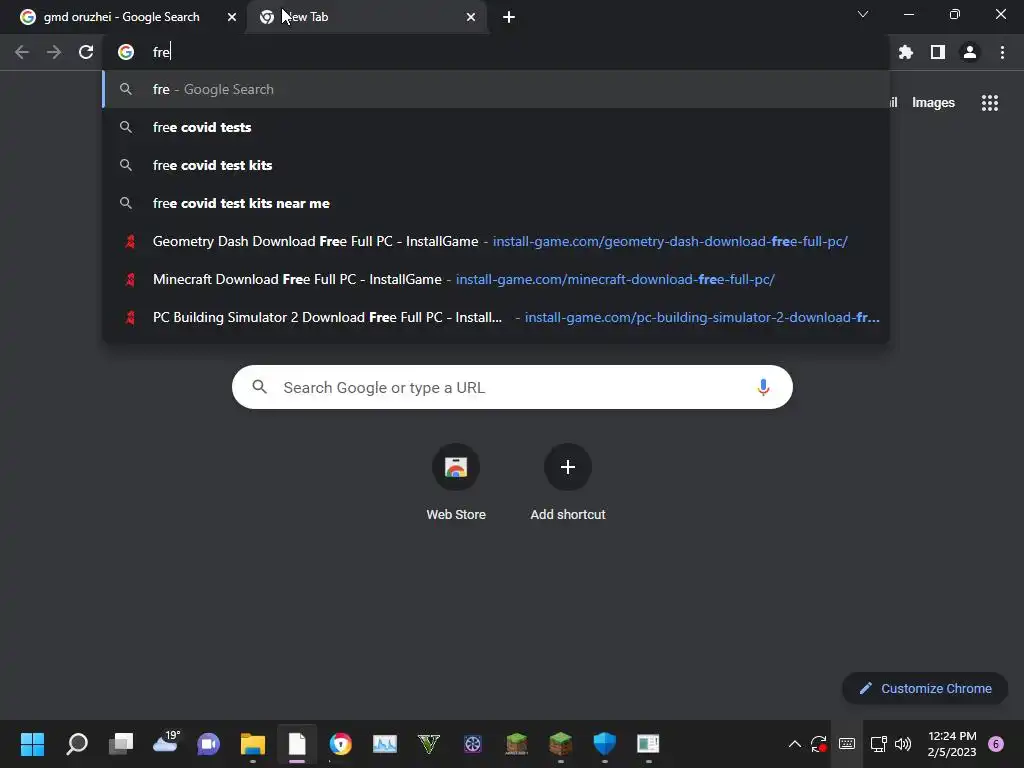Screen dimensions: 1024x768
Task: Select 'fre - Google Search' suggestion
Action: click(496, 89)
